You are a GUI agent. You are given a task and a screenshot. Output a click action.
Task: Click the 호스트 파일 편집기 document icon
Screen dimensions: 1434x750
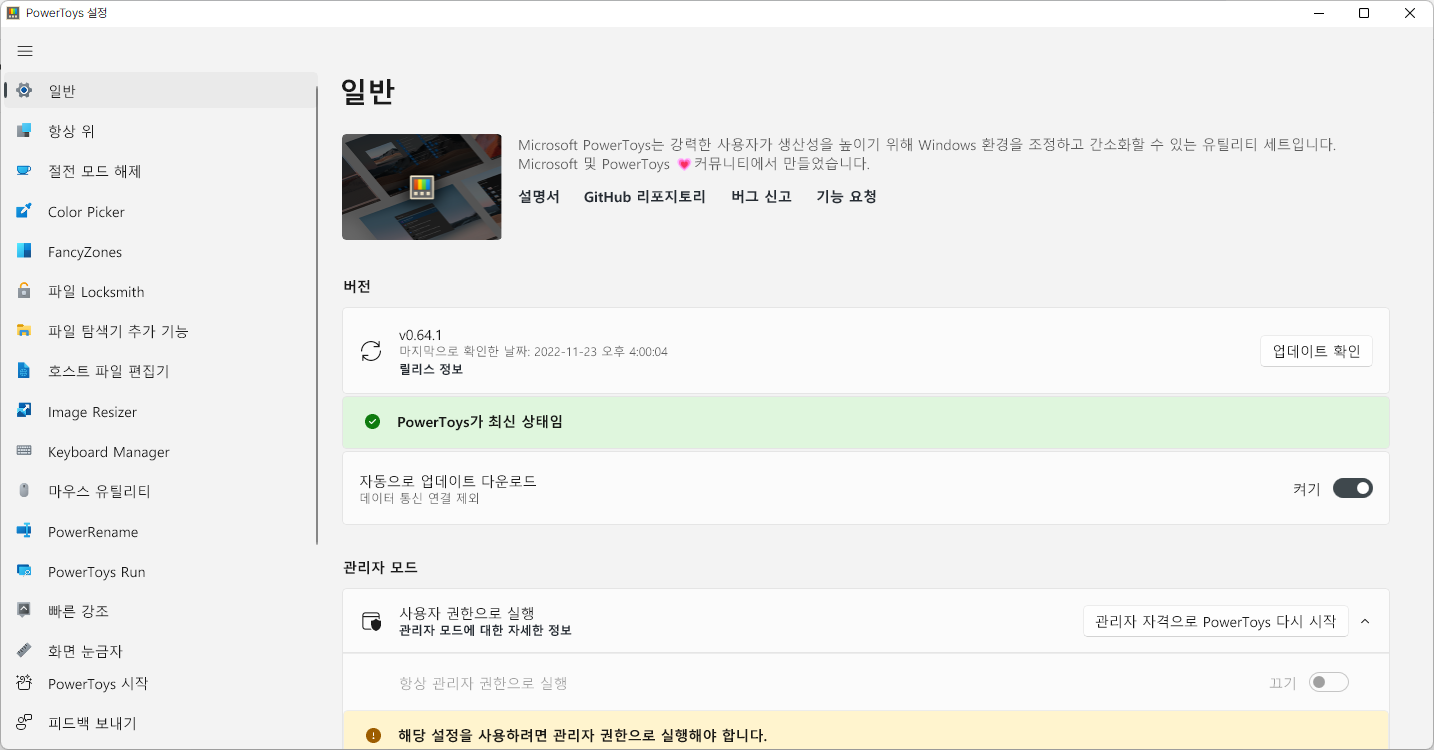click(x=24, y=371)
